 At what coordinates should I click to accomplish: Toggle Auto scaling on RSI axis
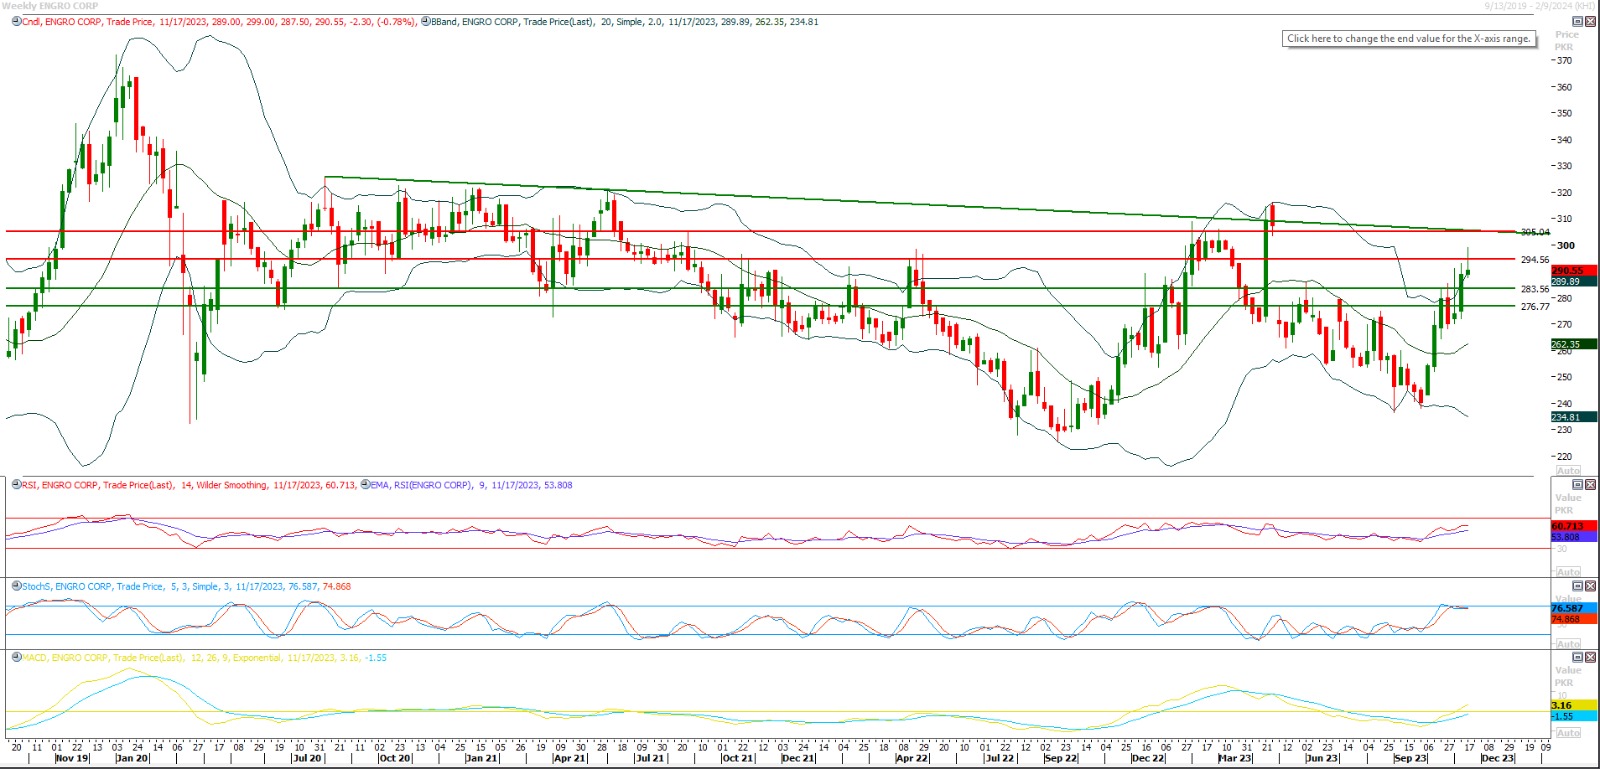point(1568,572)
